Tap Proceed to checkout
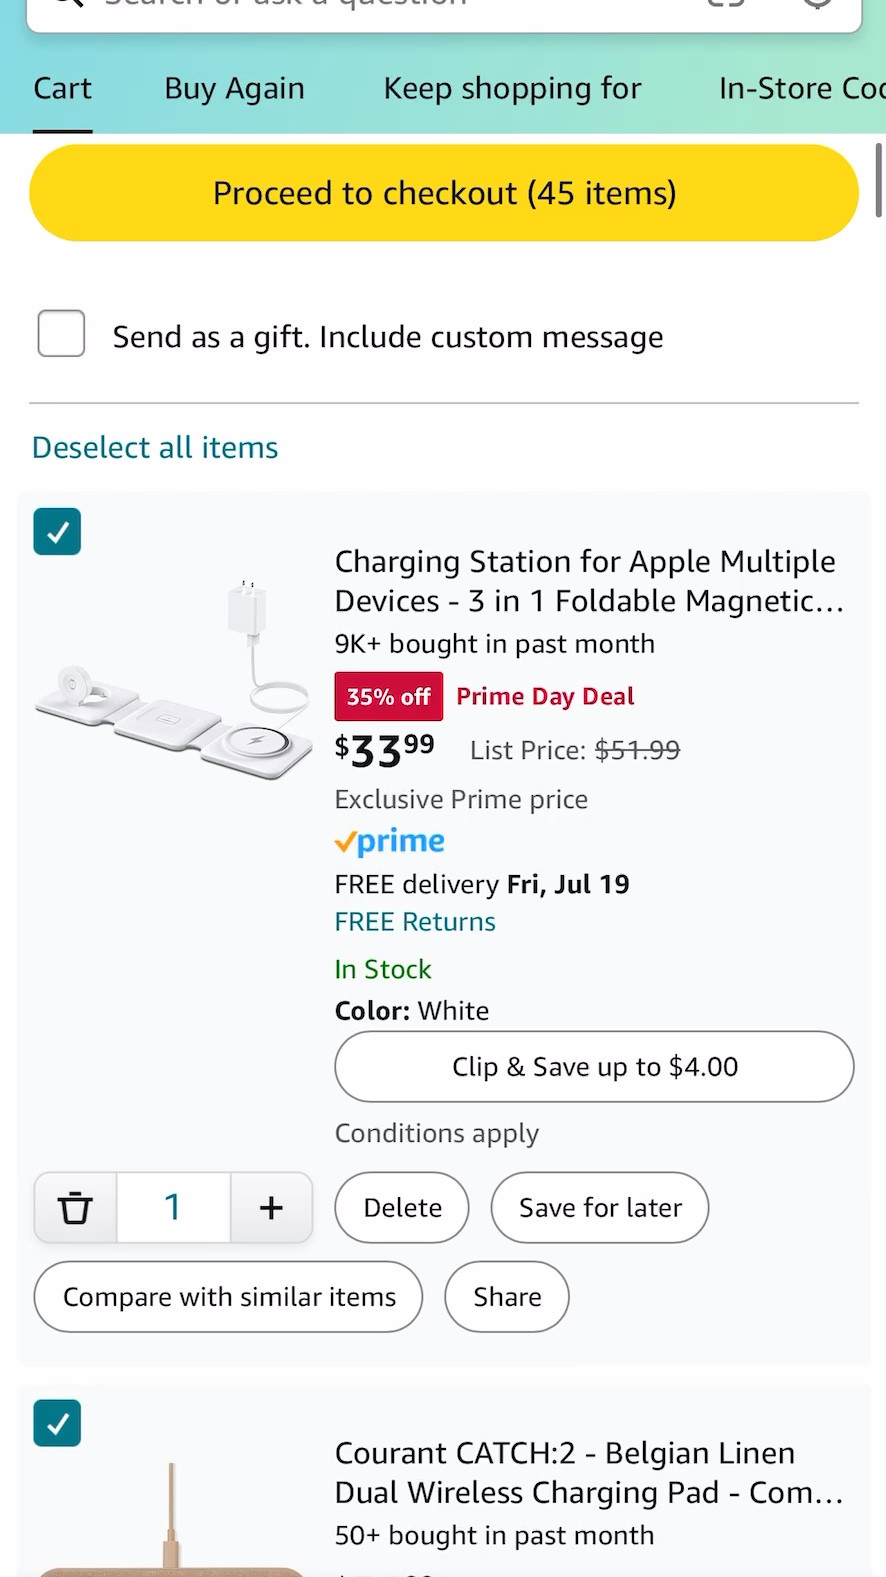 [444, 192]
